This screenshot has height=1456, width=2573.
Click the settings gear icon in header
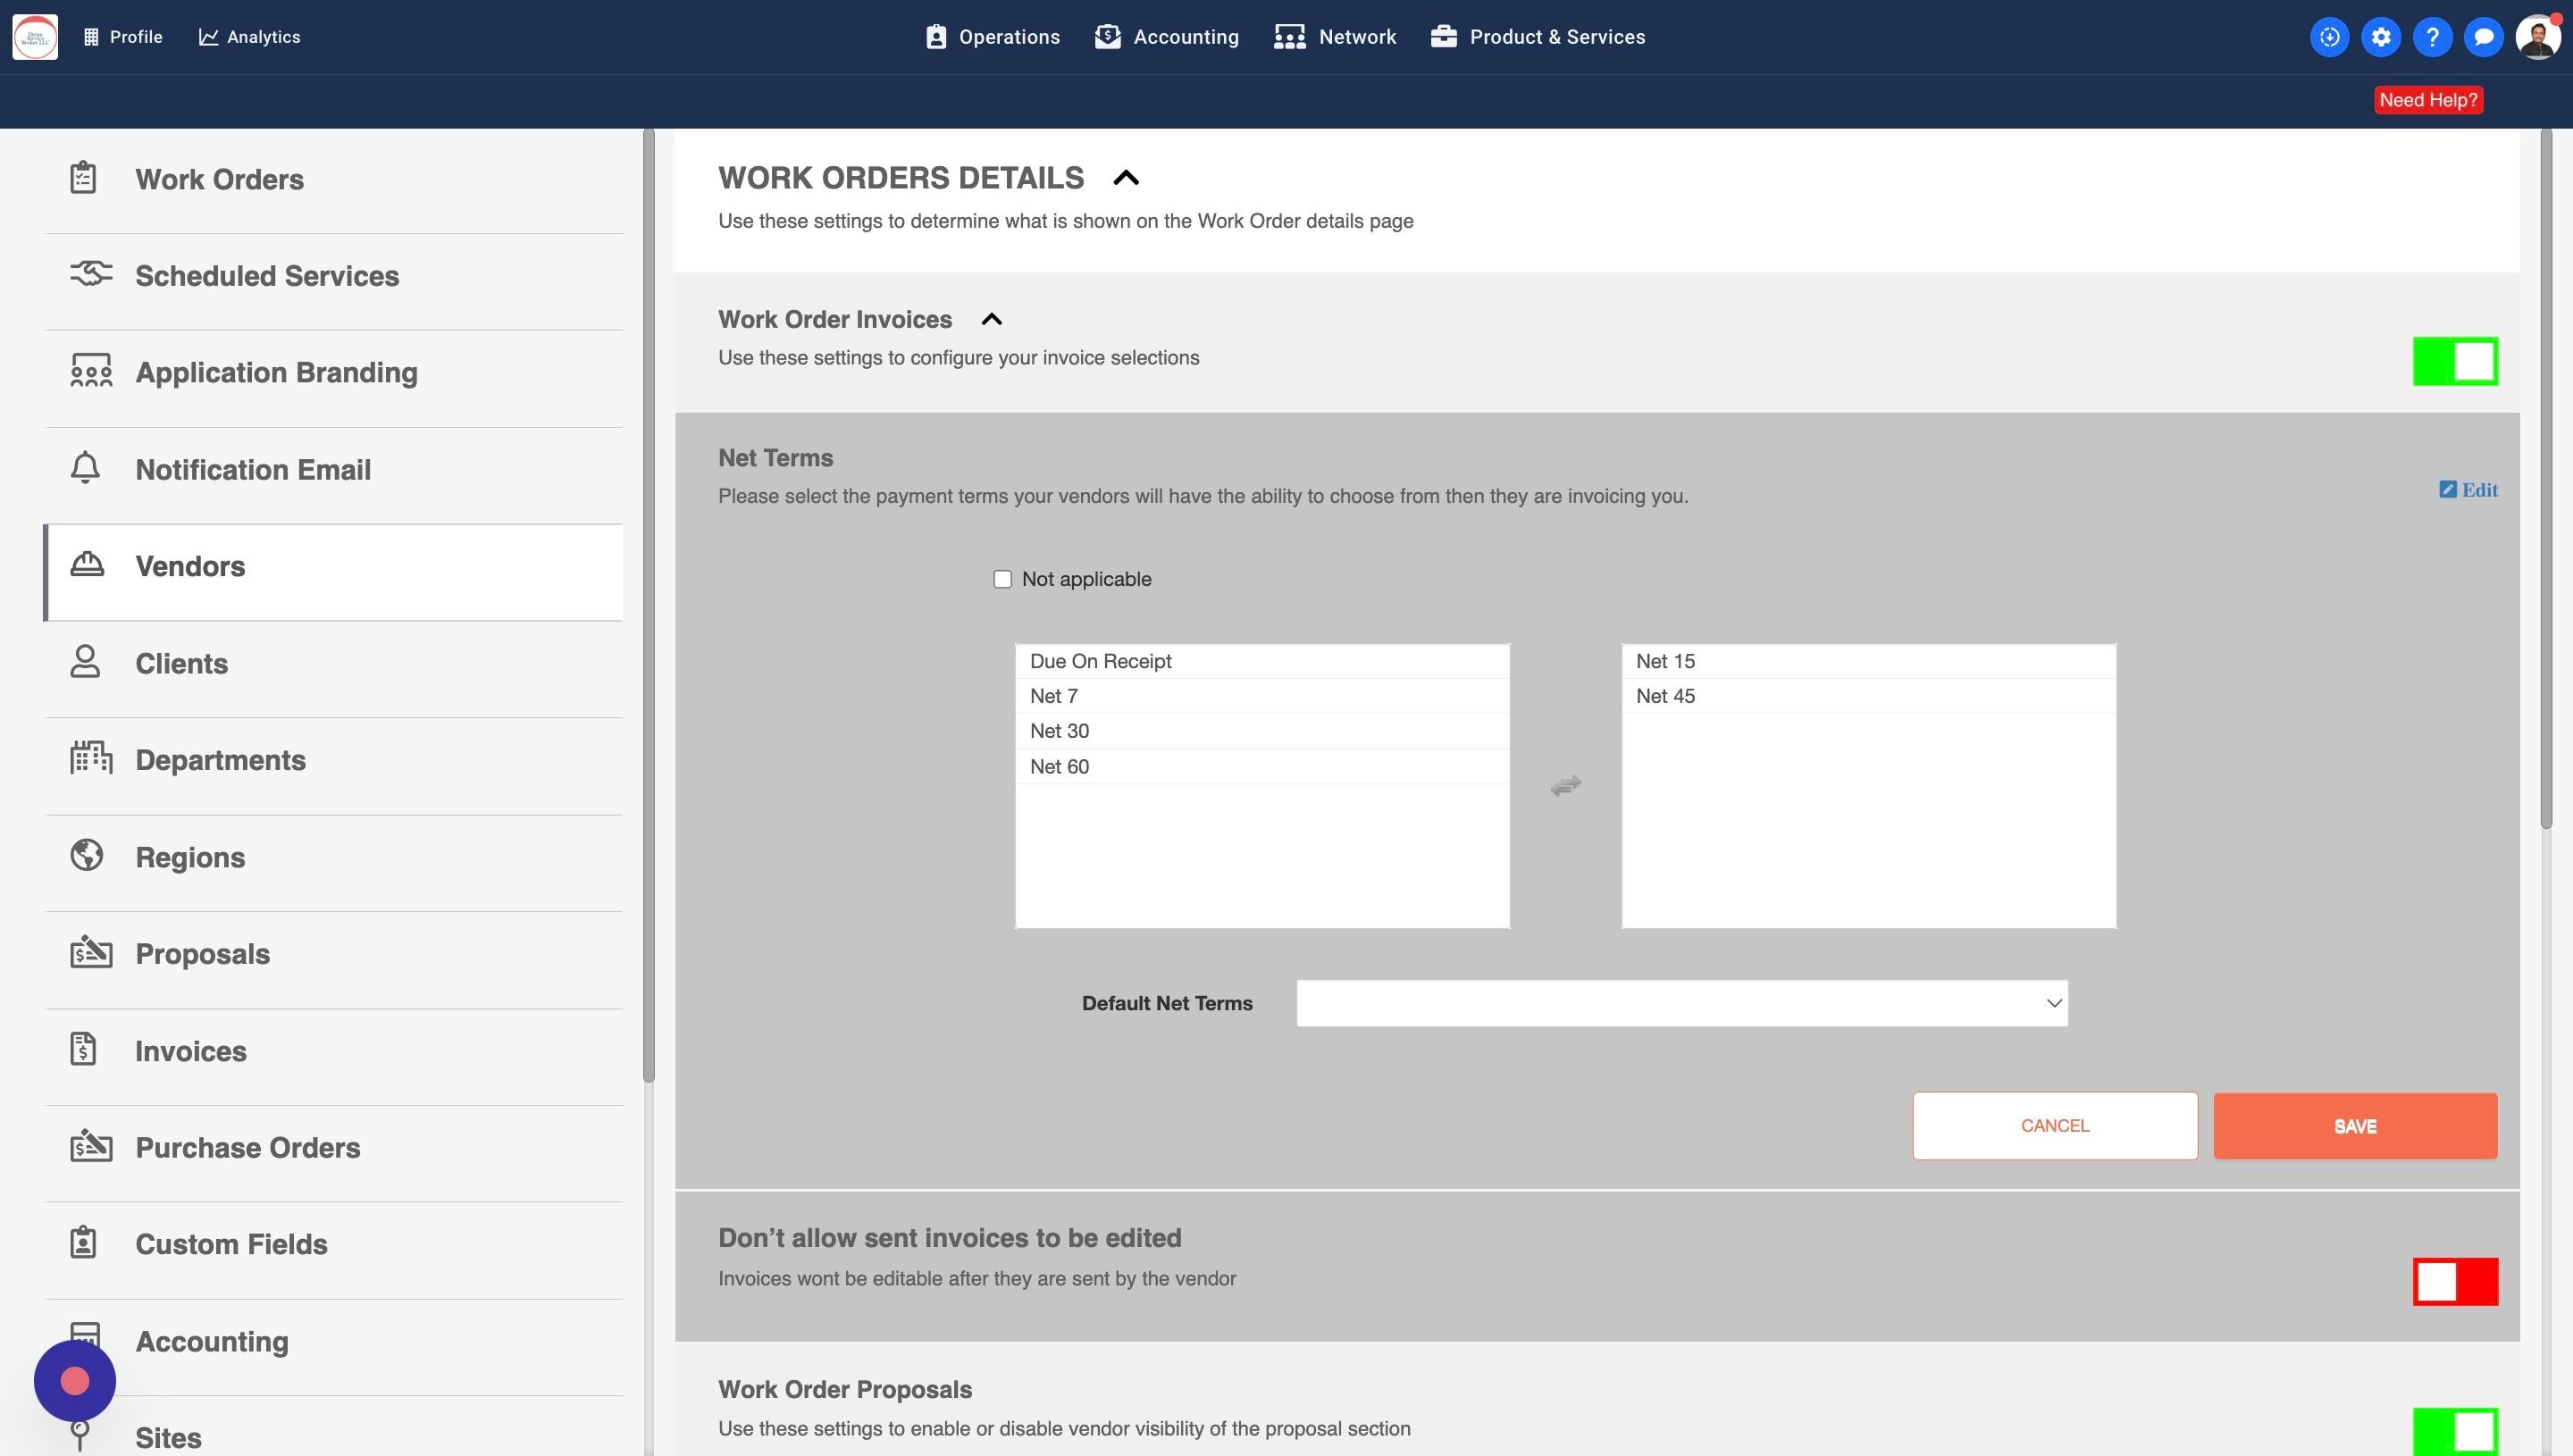[x=2380, y=37]
